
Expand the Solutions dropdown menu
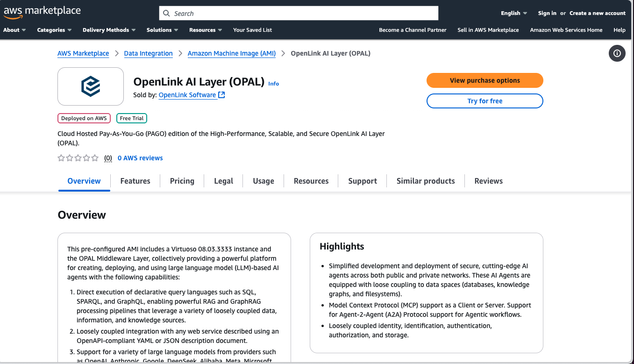click(x=162, y=30)
